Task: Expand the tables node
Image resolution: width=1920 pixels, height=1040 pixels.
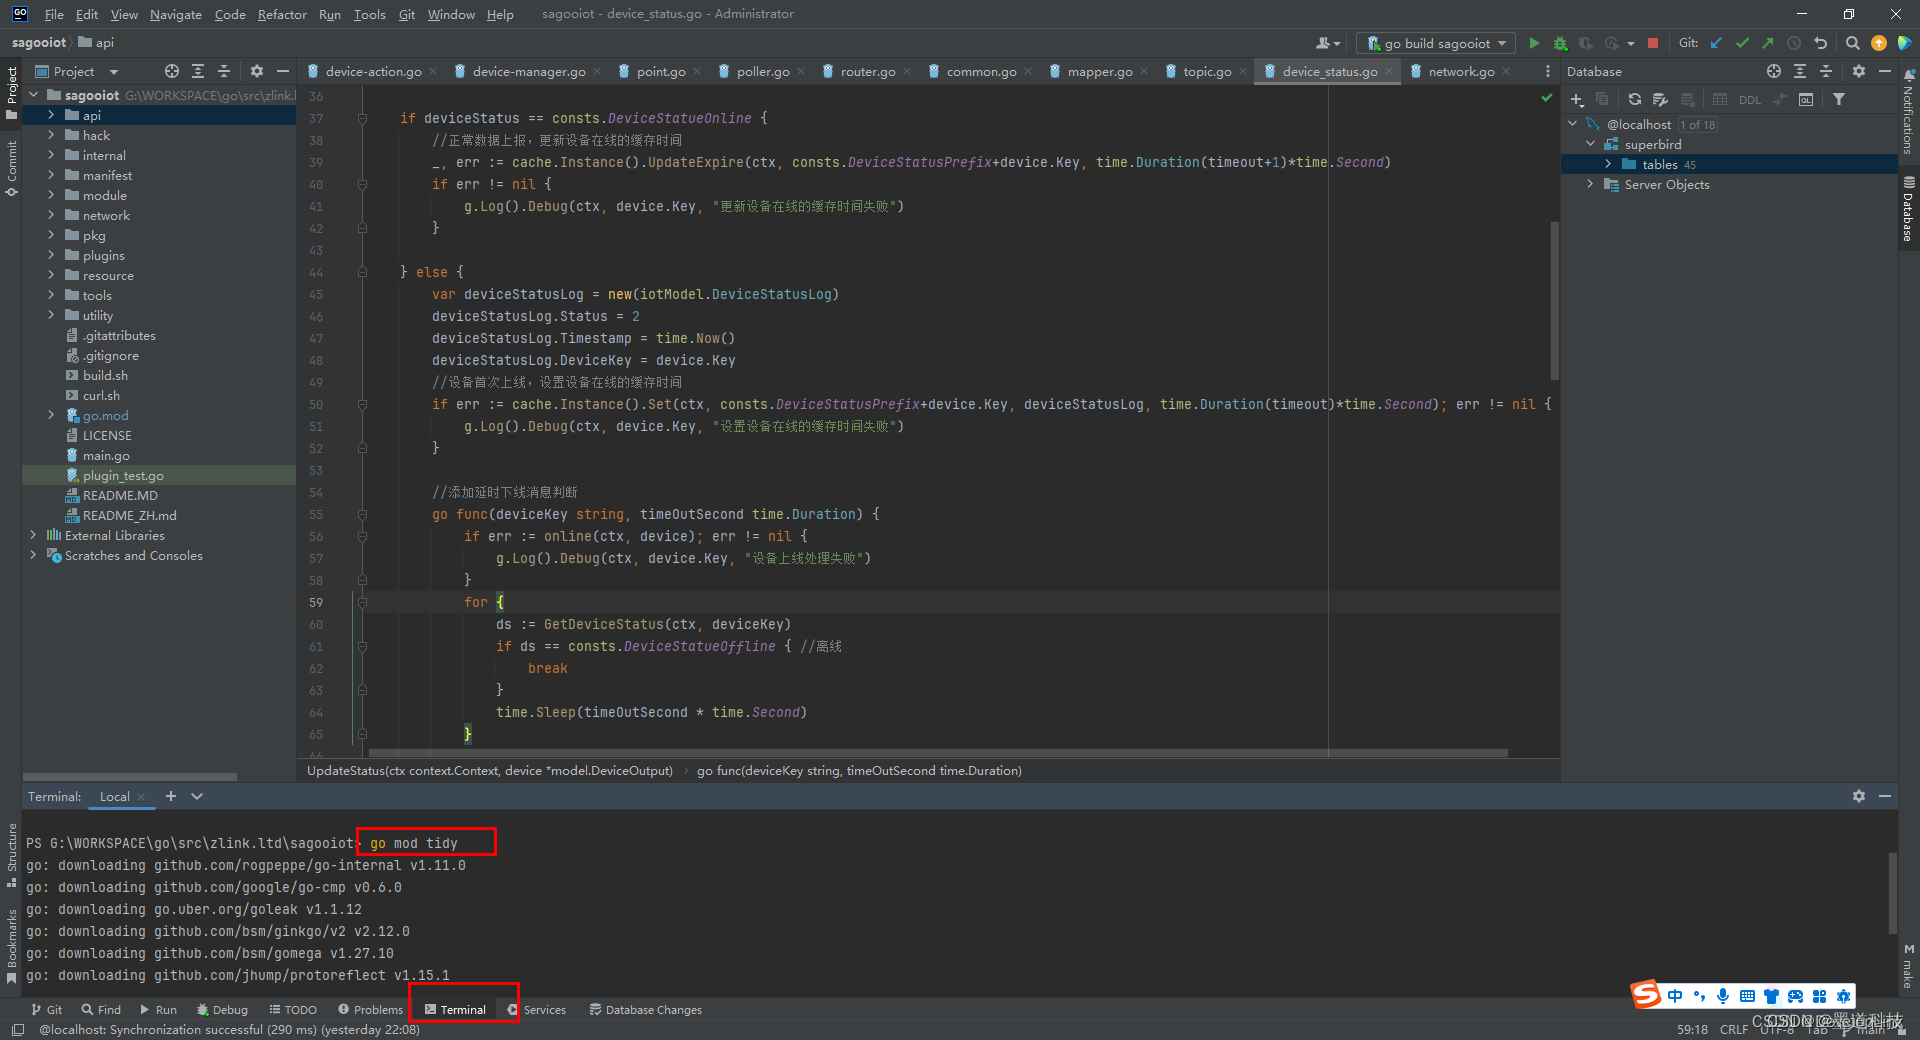Action: [x=1608, y=164]
